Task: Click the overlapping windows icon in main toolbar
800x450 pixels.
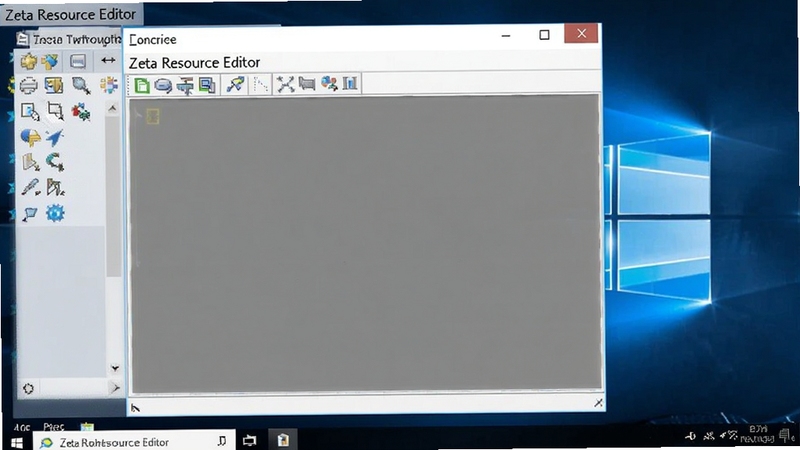Action: coord(207,85)
